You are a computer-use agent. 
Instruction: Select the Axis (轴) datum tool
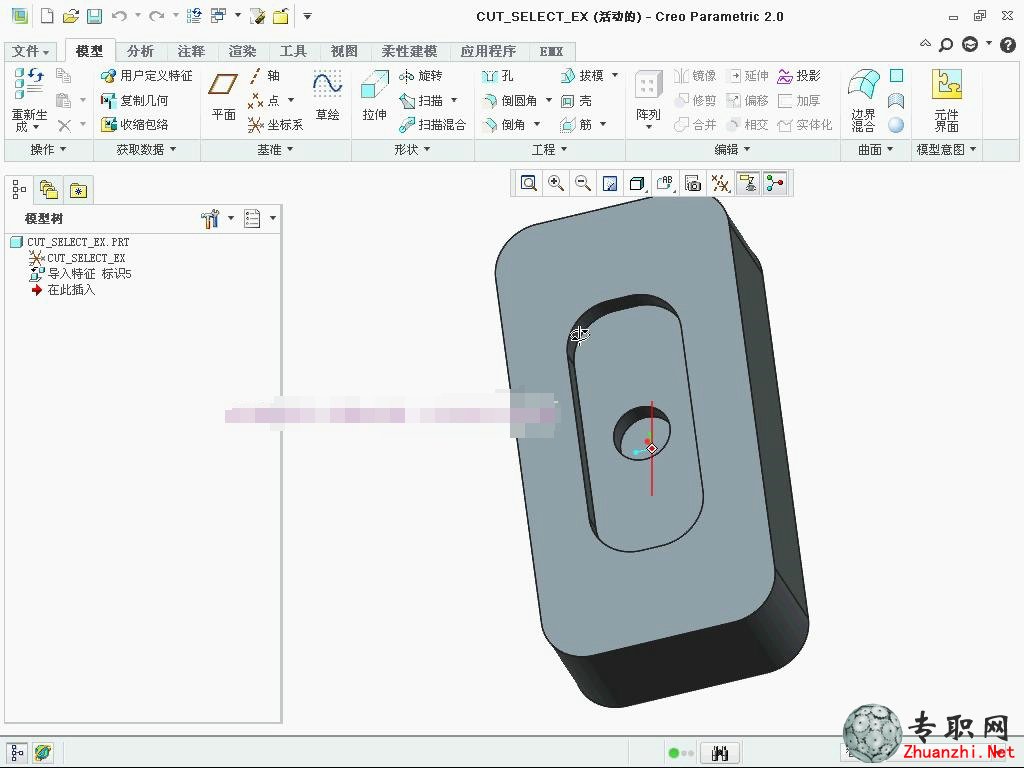pyautogui.click(x=264, y=76)
